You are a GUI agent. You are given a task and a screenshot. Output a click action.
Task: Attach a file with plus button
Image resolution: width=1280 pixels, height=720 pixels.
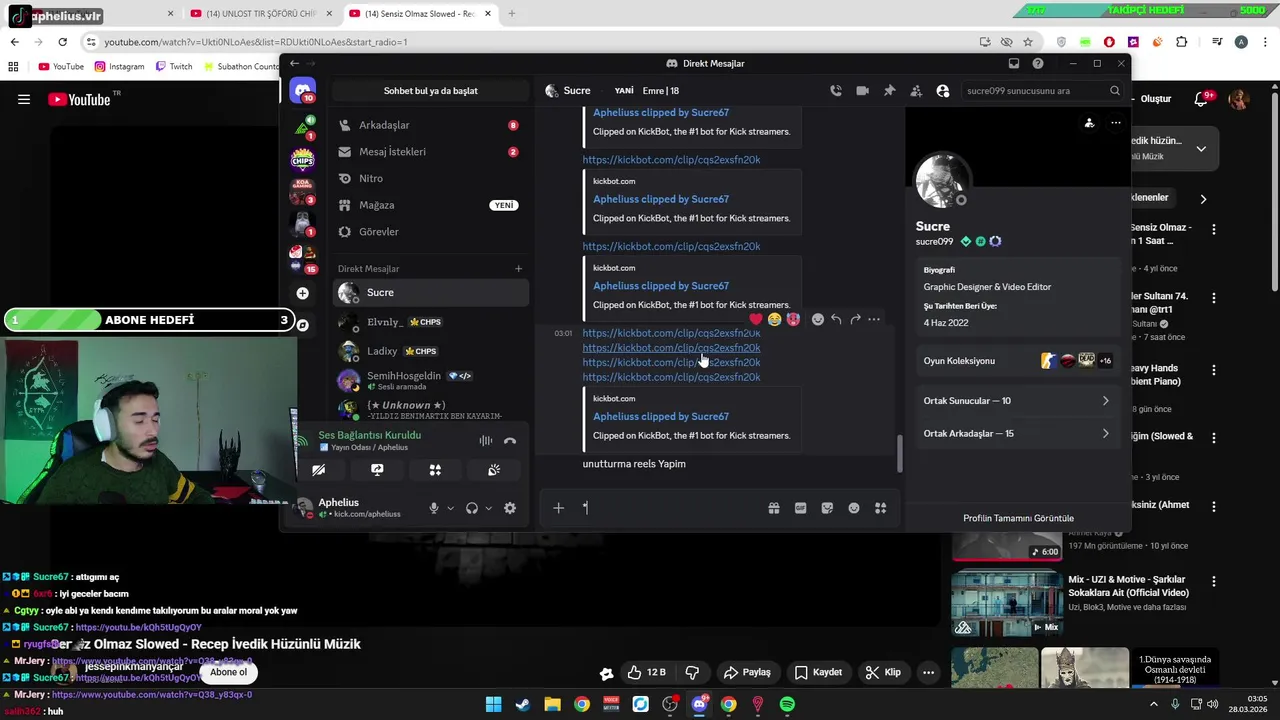559,509
